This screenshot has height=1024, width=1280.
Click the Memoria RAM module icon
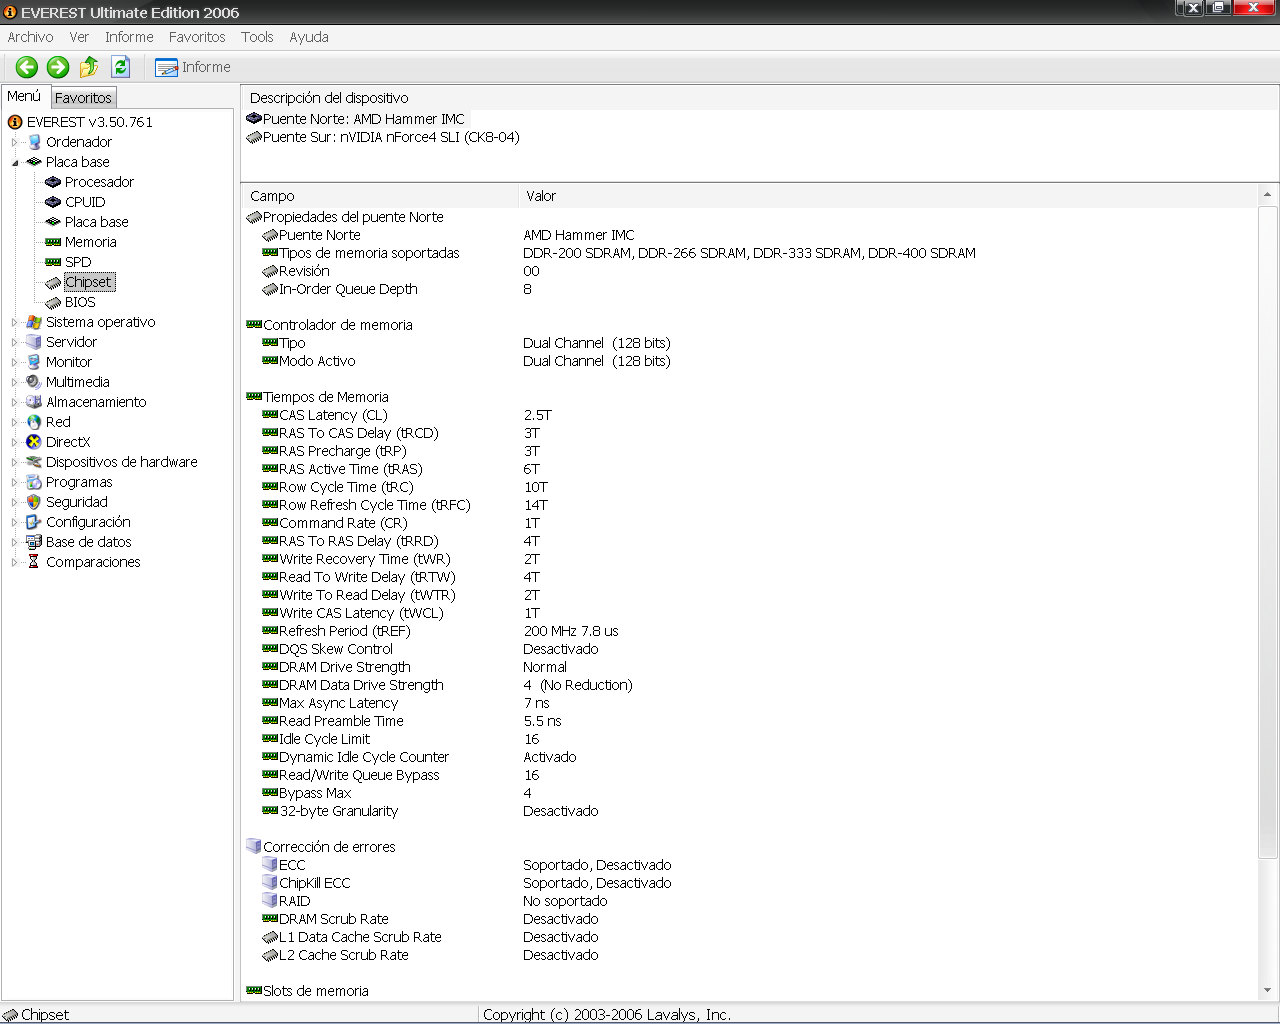point(54,242)
